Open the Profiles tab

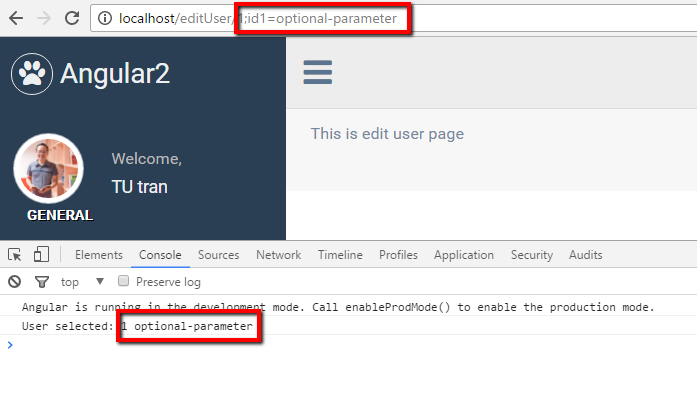tap(398, 255)
